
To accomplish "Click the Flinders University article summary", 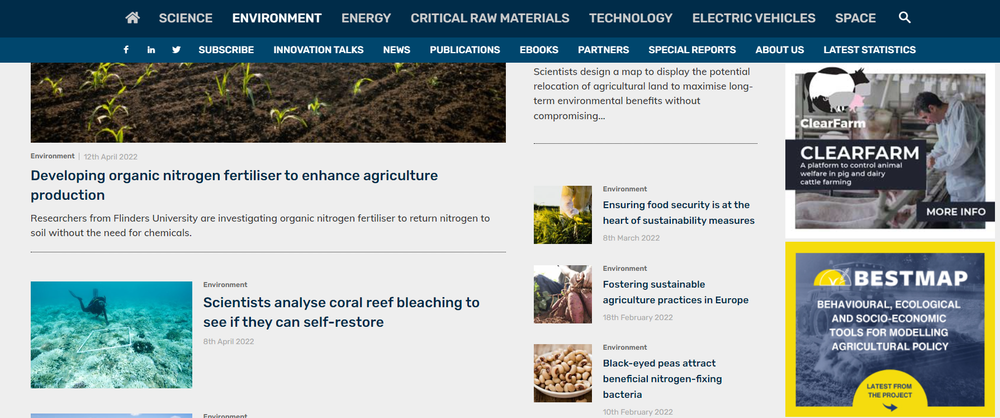I will (260, 225).
